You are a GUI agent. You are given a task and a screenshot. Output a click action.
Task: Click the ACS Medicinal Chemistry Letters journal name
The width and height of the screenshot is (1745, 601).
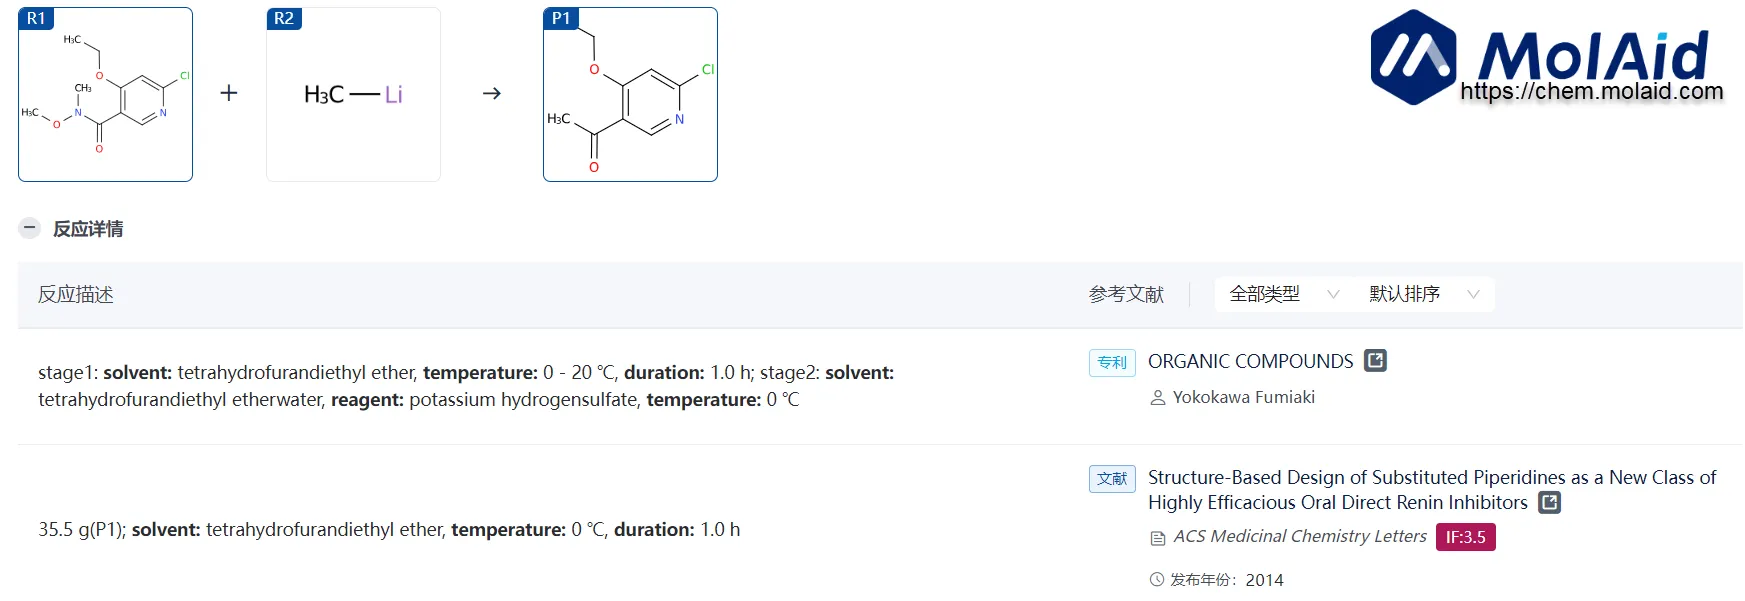point(1300,537)
